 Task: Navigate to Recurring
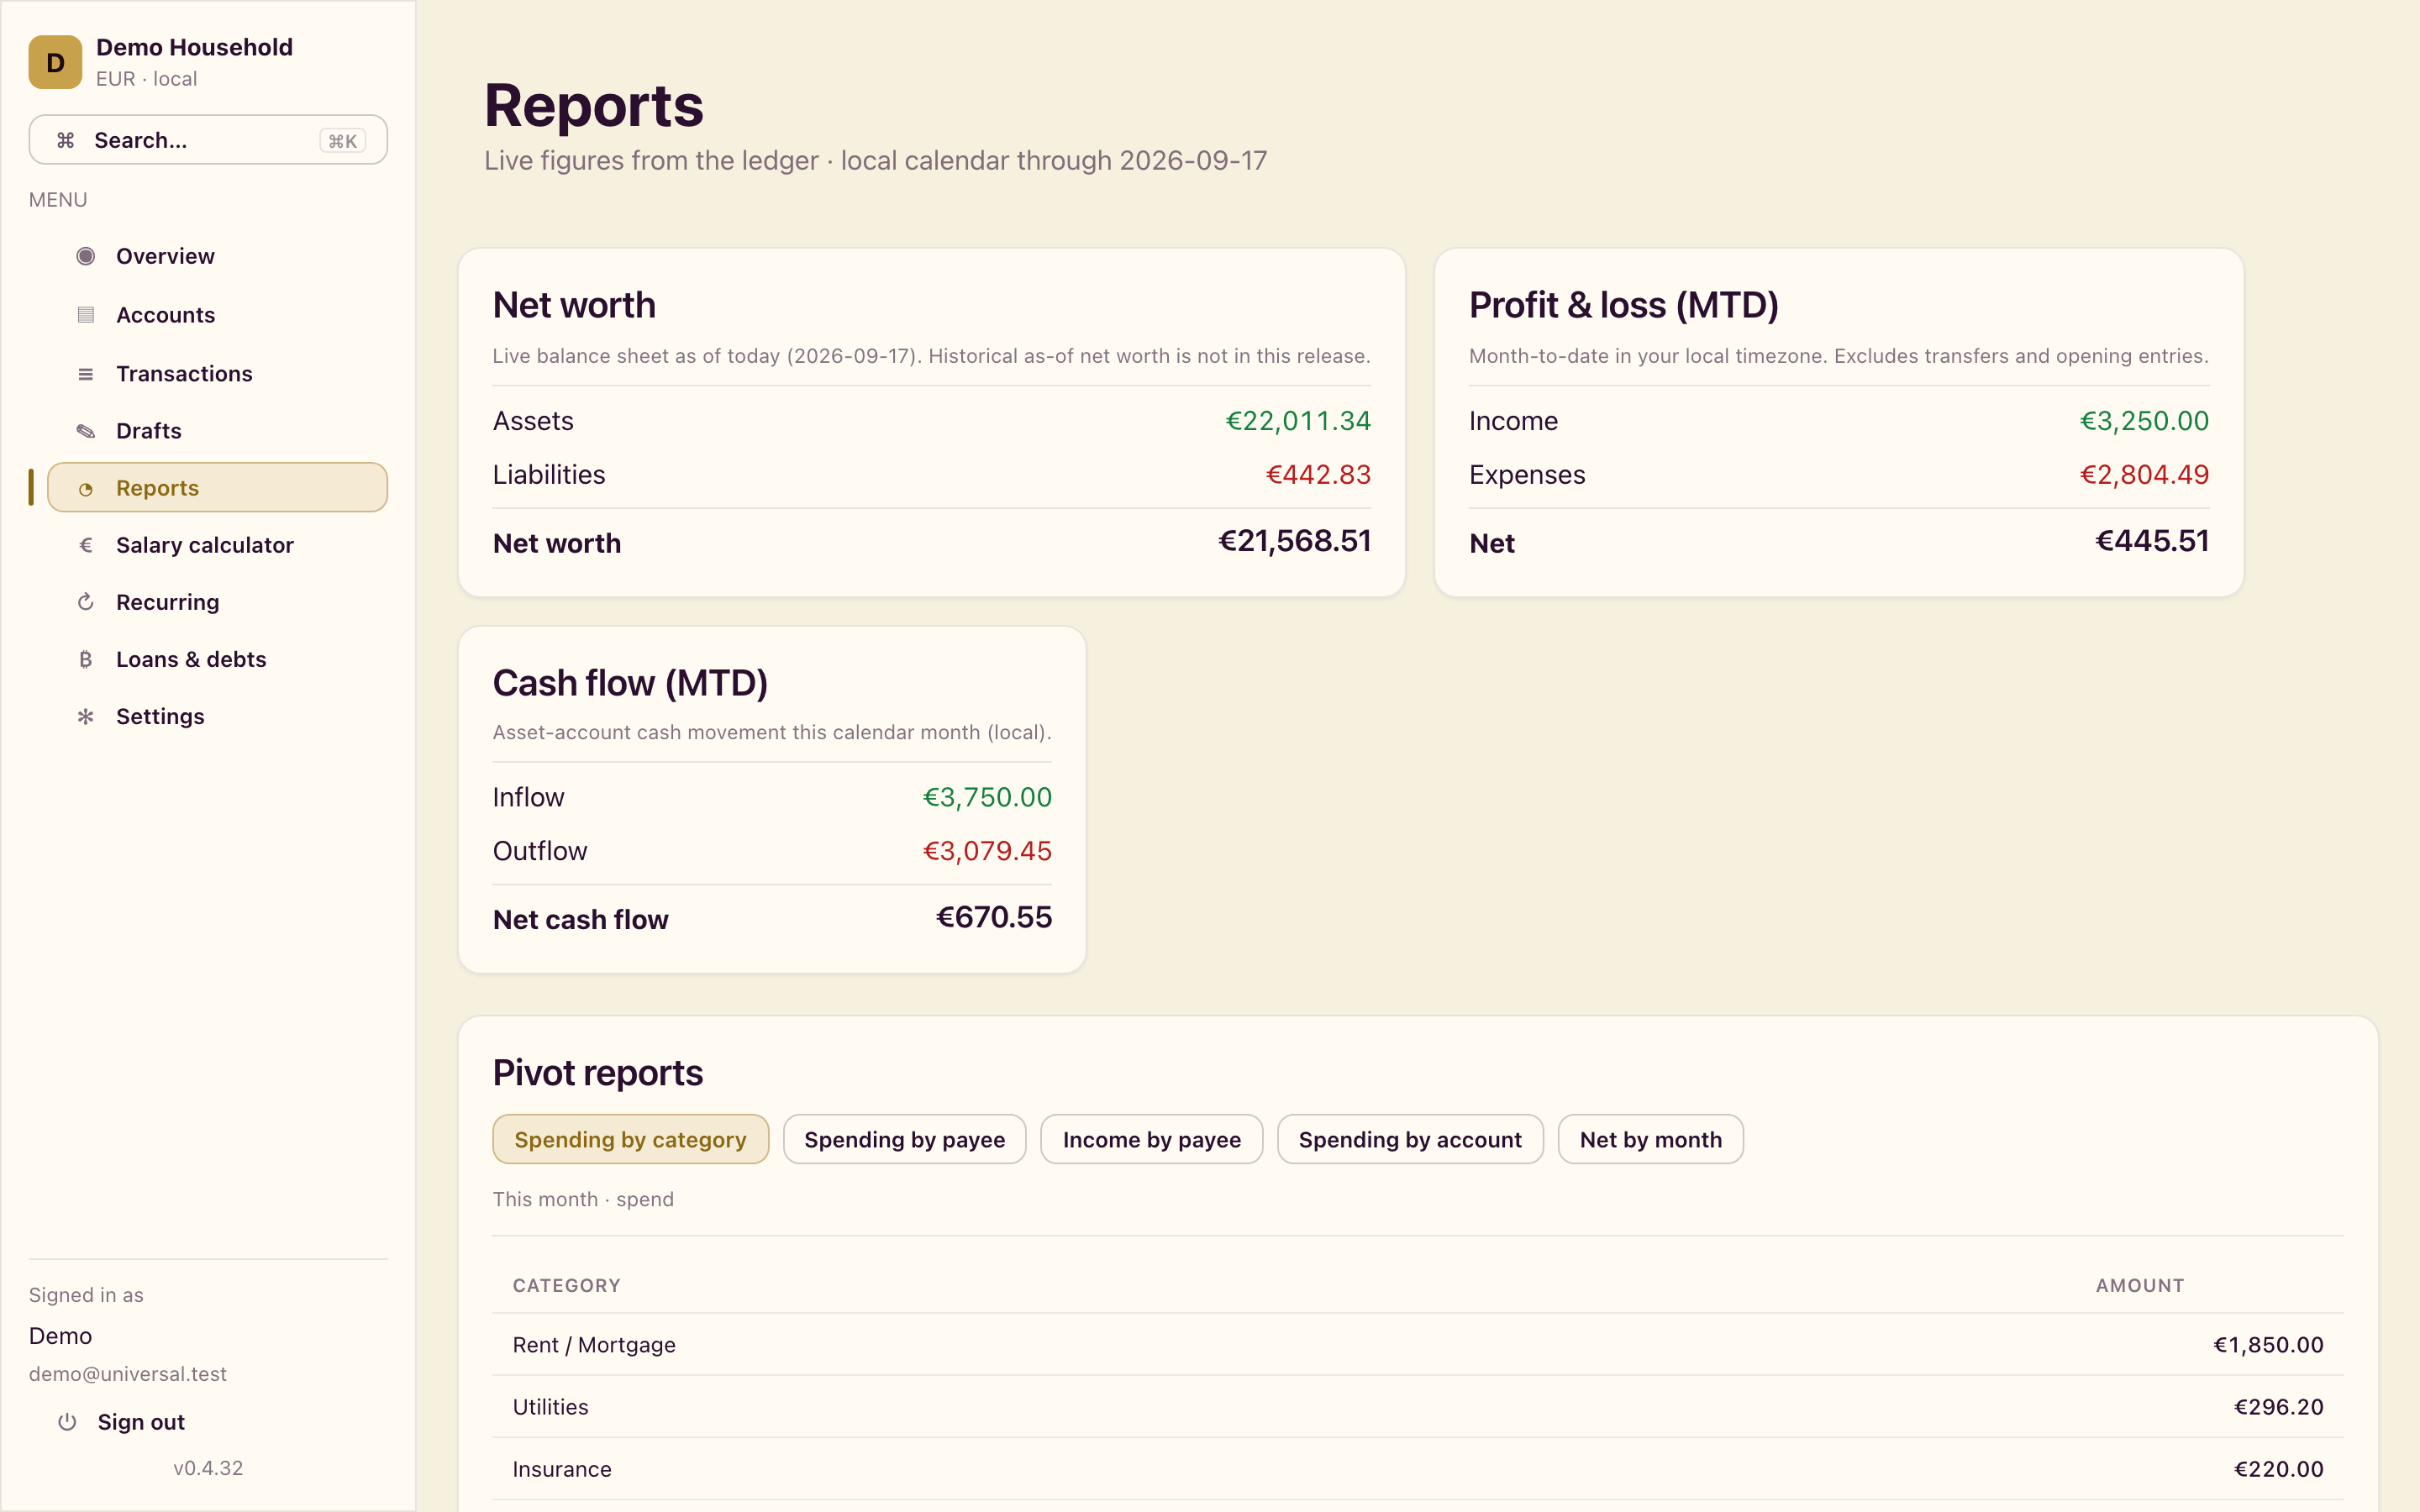[217, 602]
